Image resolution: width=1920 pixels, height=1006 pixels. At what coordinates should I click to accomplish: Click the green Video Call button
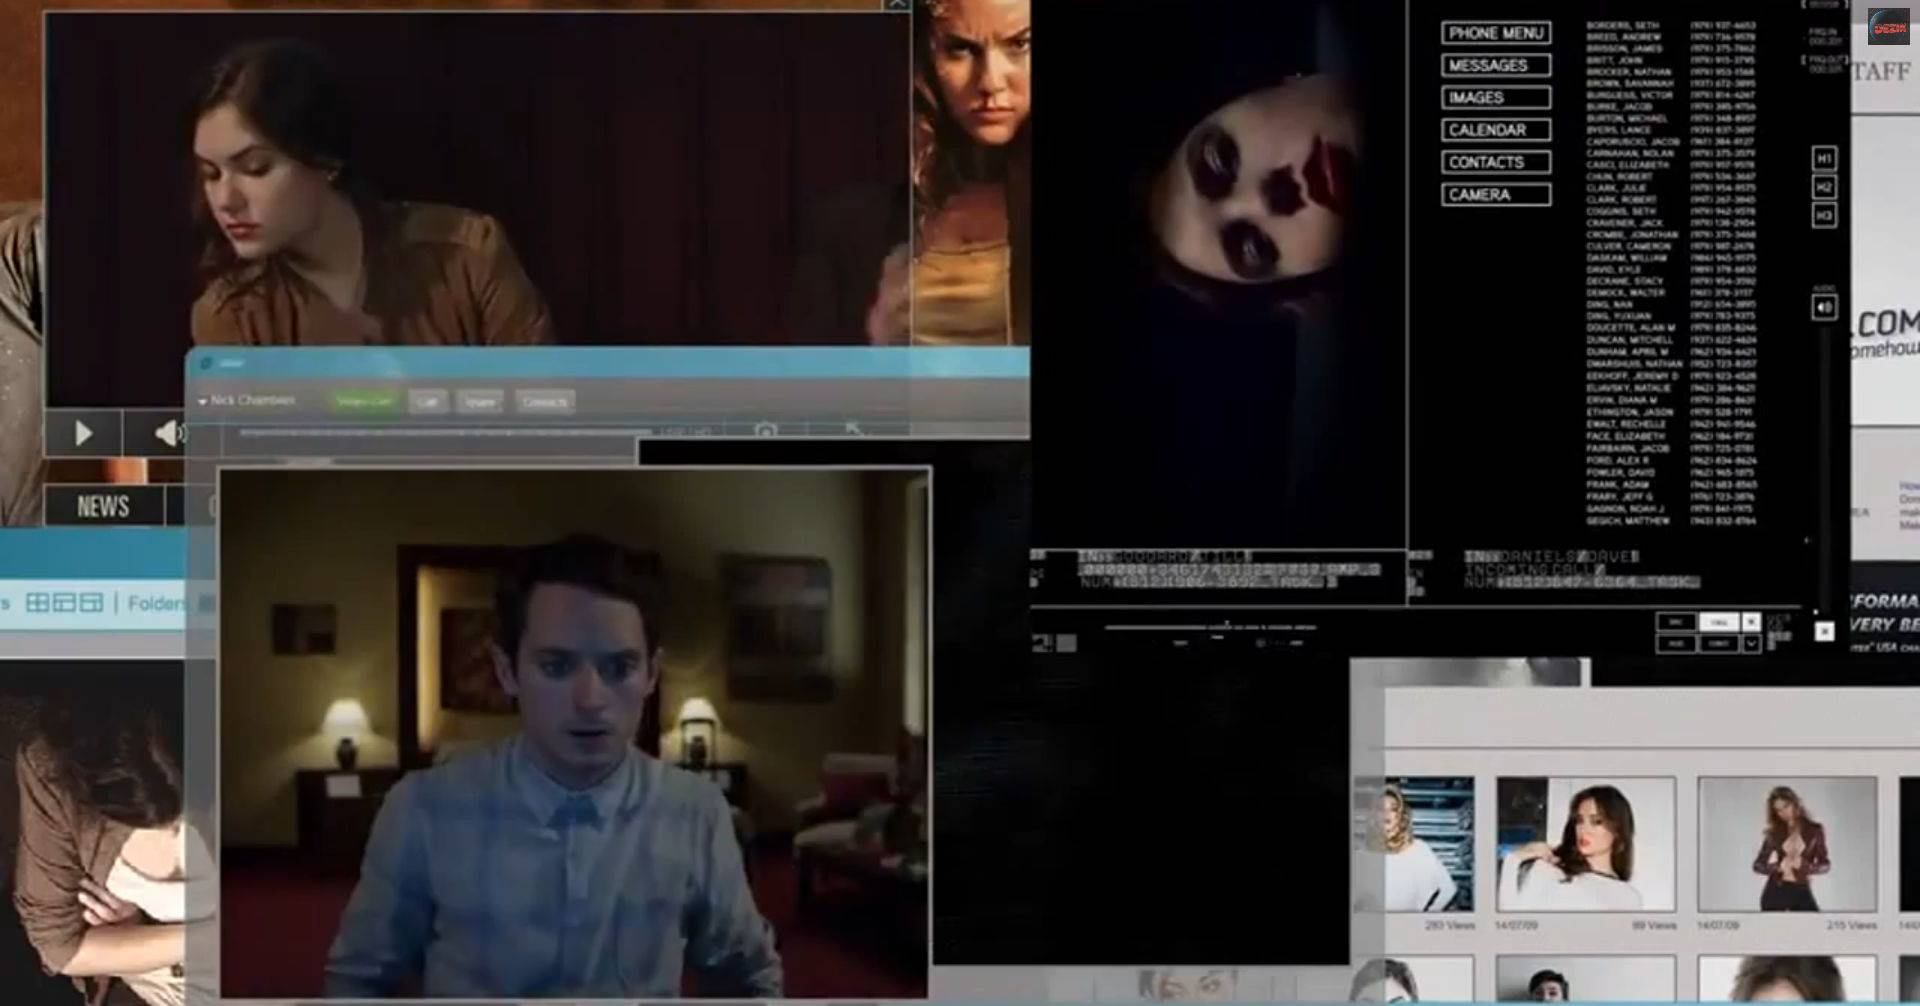click(x=364, y=402)
